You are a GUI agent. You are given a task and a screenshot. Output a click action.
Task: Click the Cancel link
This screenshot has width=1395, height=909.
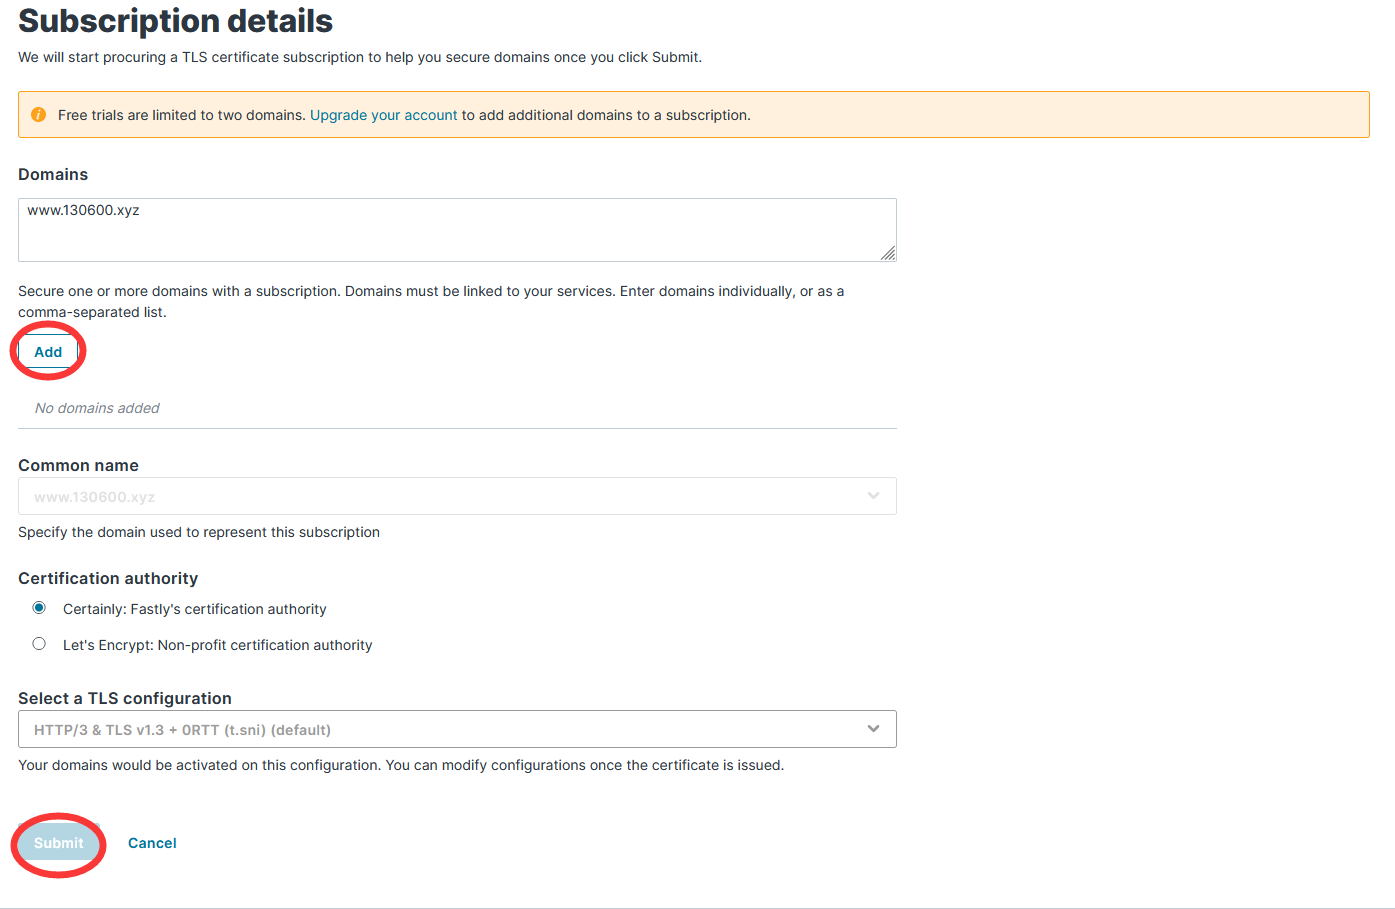(152, 843)
